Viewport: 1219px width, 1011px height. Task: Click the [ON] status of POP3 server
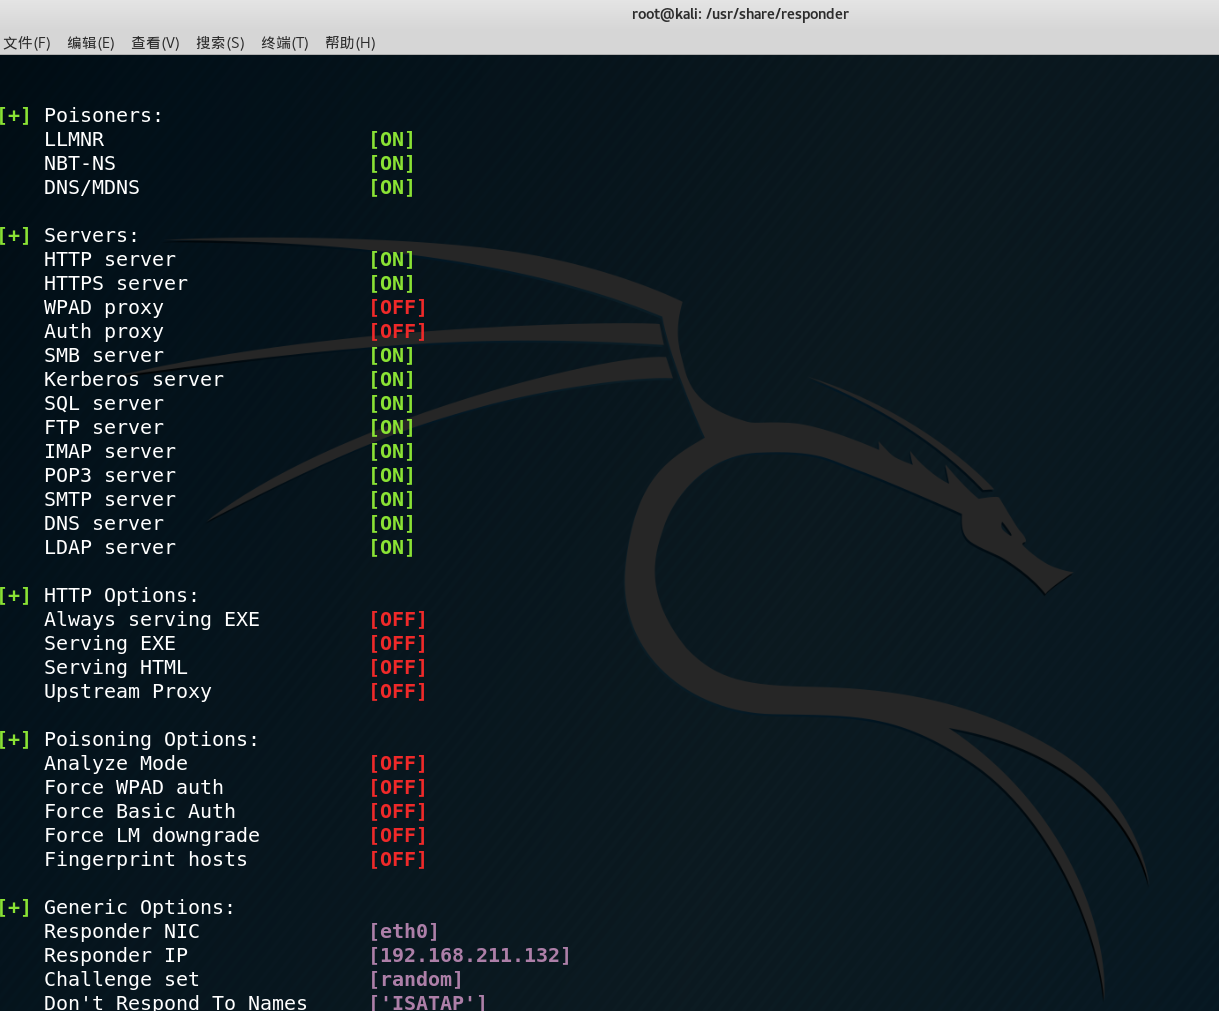392,476
